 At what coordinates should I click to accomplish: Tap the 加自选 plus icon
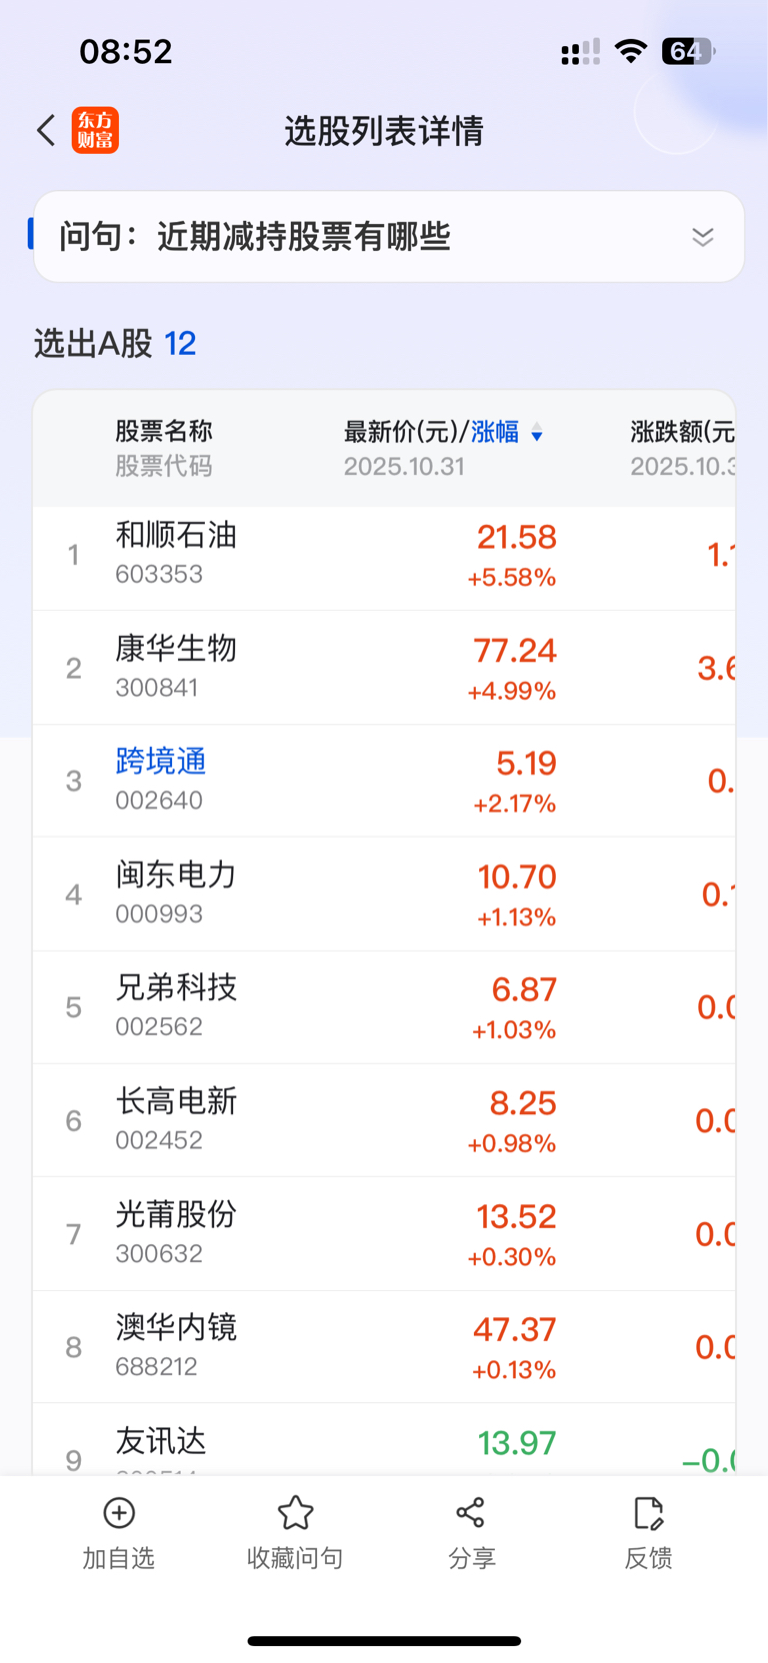119,1513
